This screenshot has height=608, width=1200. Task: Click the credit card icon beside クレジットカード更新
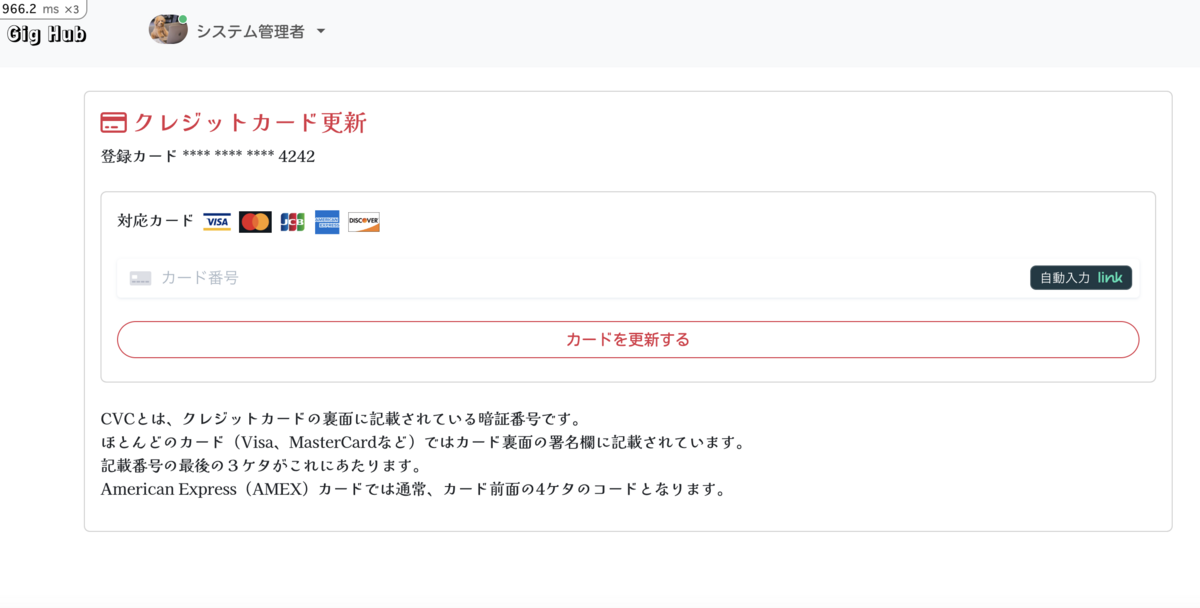[113, 122]
